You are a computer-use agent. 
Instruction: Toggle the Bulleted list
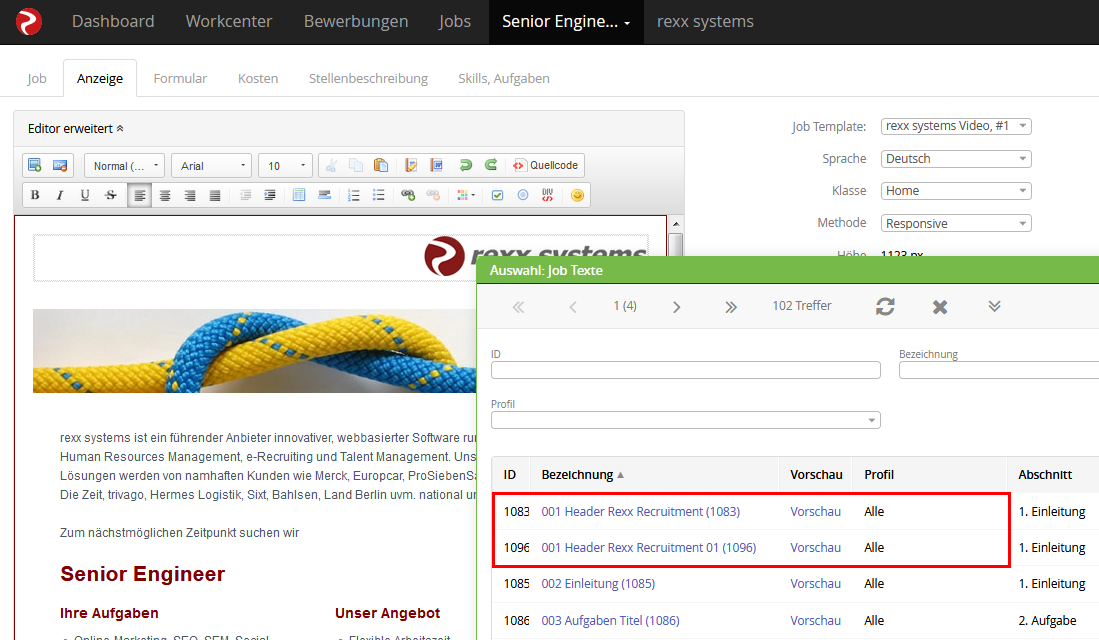point(378,195)
